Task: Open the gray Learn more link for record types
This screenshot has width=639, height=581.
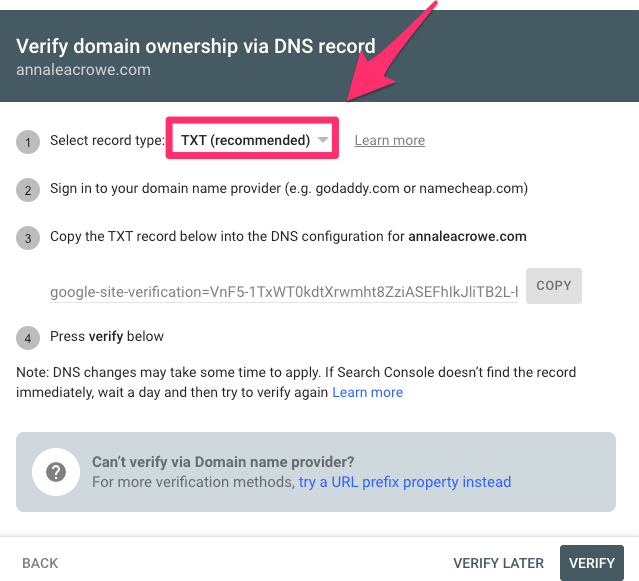Action: click(x=390, y=140)
